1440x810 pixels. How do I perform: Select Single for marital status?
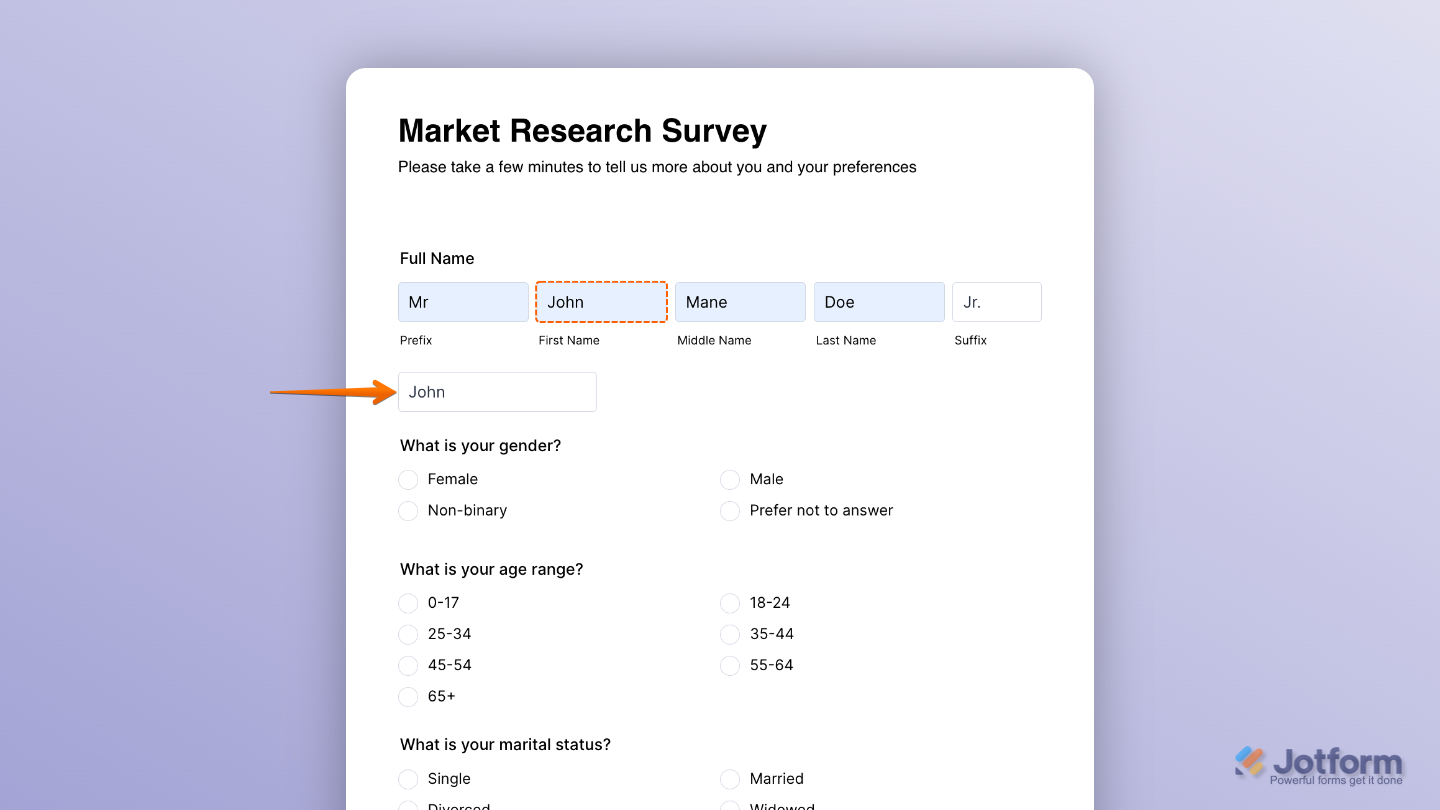click(408, 779)
